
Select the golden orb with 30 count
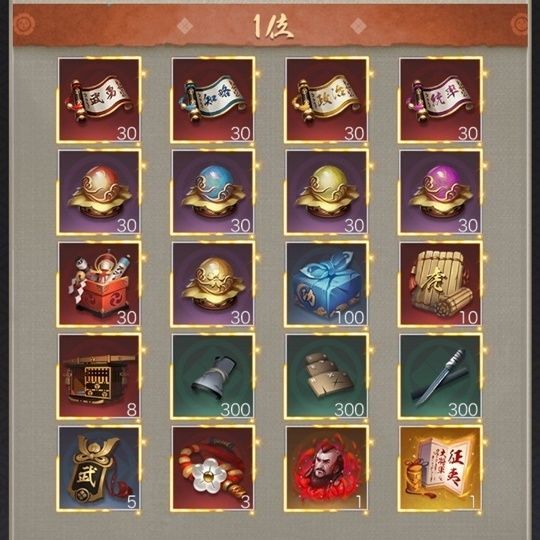213,284
